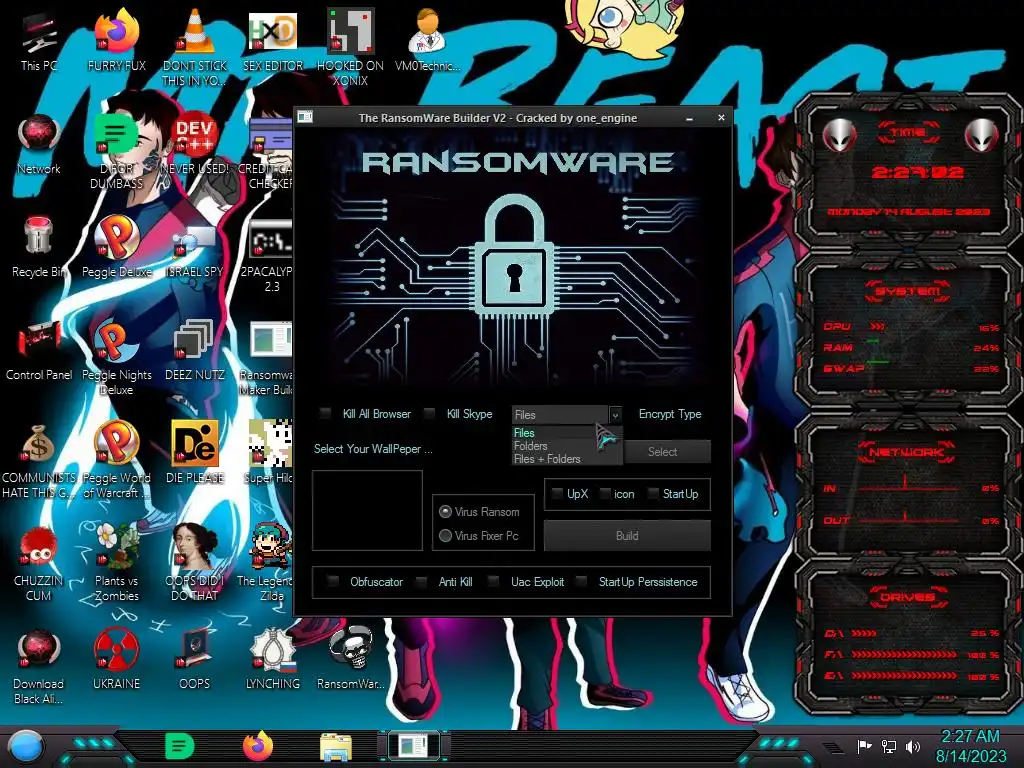Toggle the Obfuscator checkbox

(332, 581)
